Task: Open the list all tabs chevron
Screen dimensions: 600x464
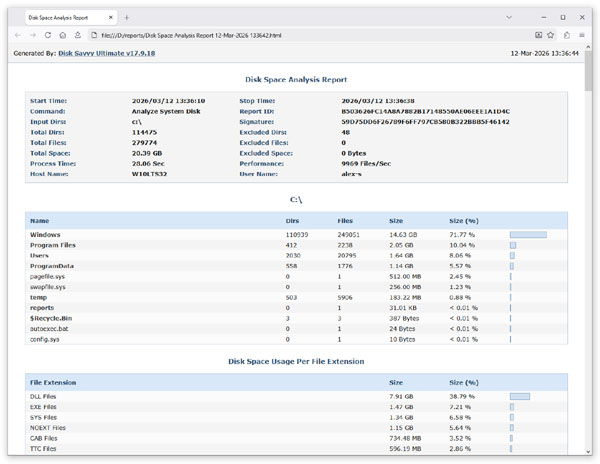Action: (x=509, y=18)
